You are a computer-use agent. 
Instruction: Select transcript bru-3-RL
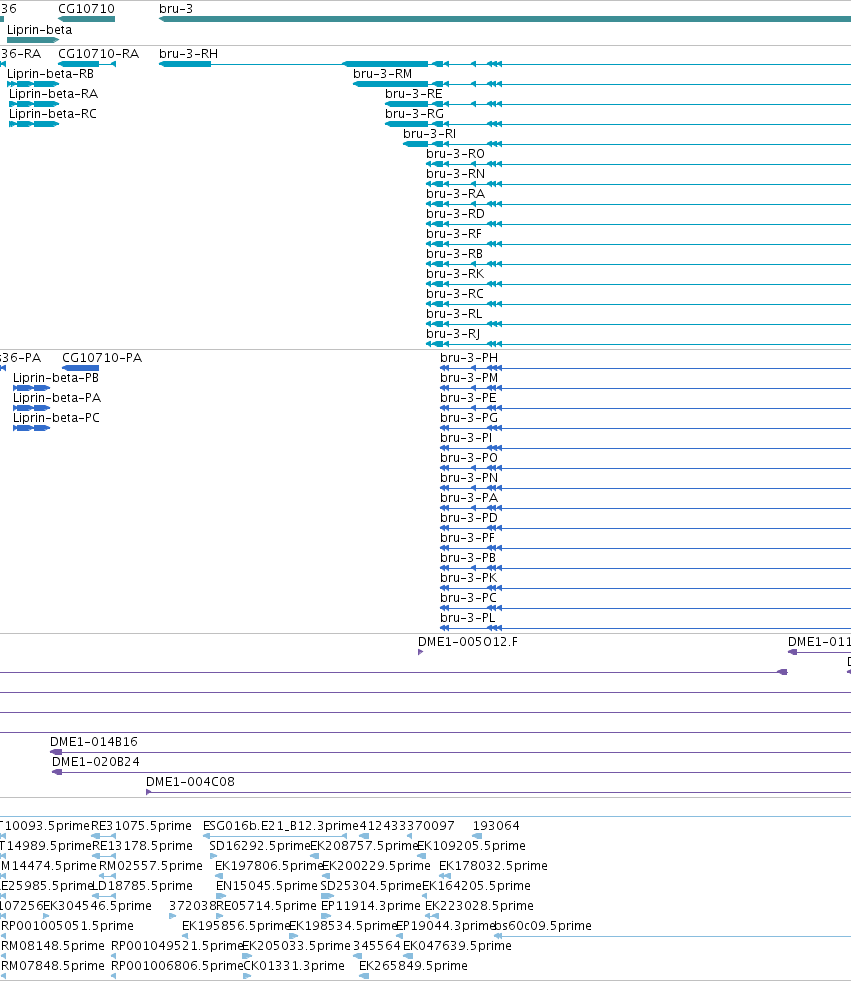pos(454,314)
